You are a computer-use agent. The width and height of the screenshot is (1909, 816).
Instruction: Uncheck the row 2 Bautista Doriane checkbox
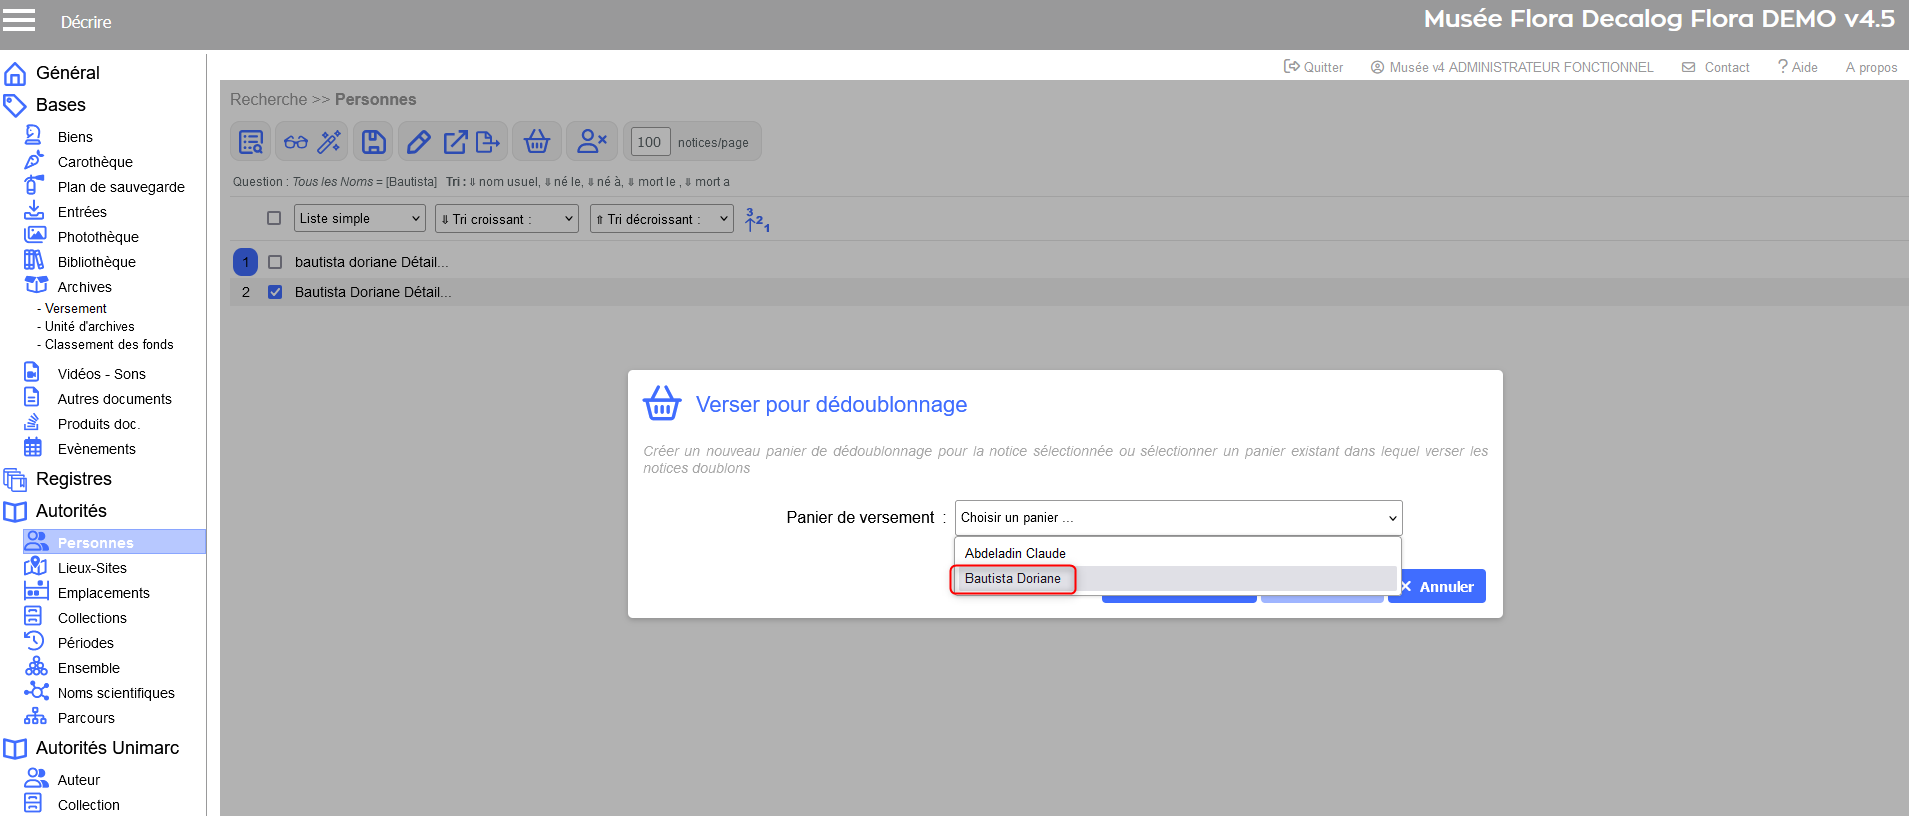click(x=275, y=292)
